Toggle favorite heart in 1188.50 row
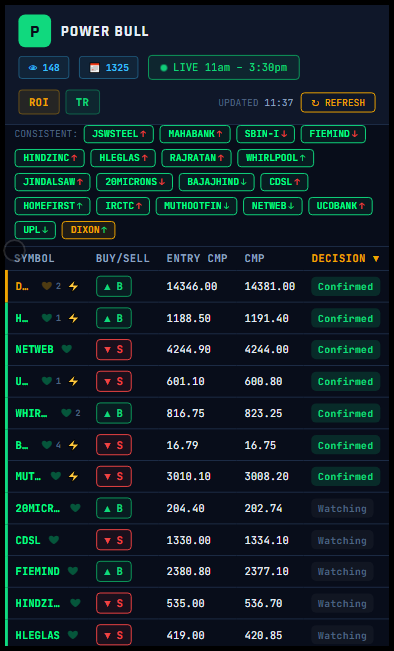 47,318
